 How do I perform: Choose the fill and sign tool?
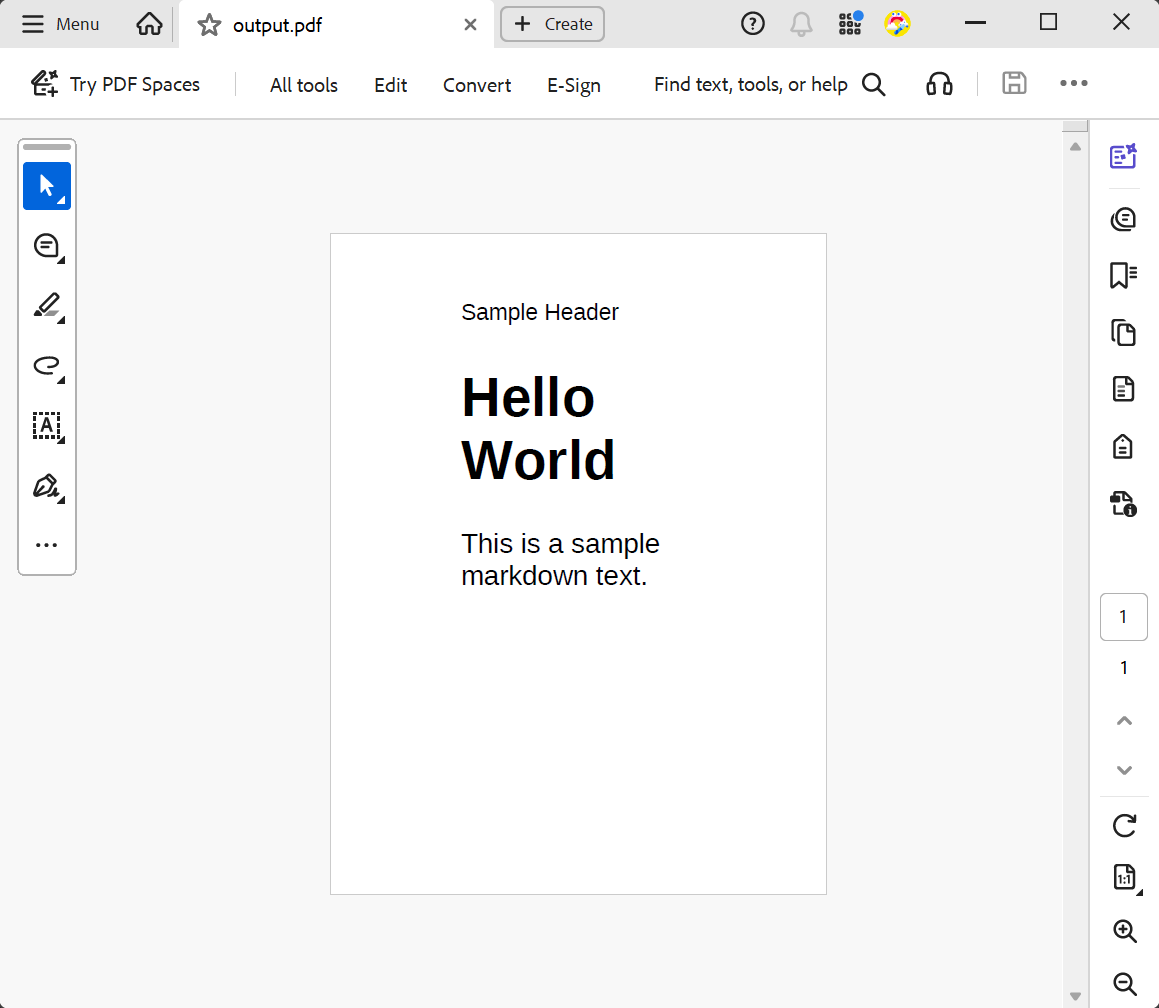tap(46, 486)
